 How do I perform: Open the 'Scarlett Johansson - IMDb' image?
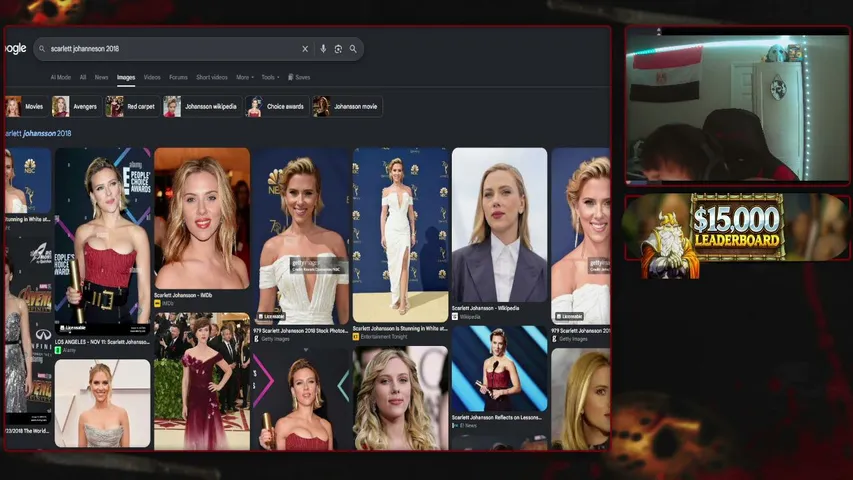pyautogui.click(x=202, y=218)
